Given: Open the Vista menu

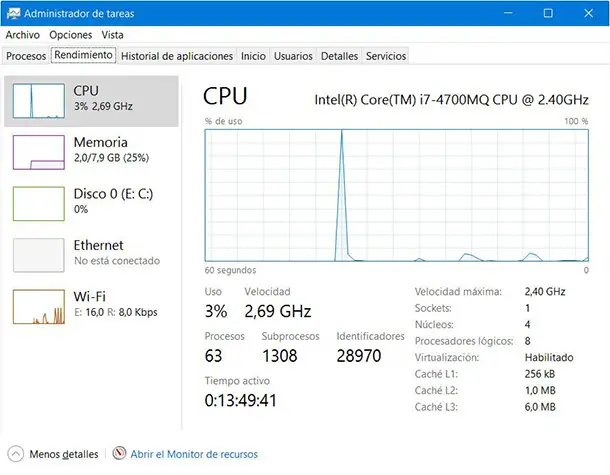Looking at the screenshot, I should tap(112, 35).
